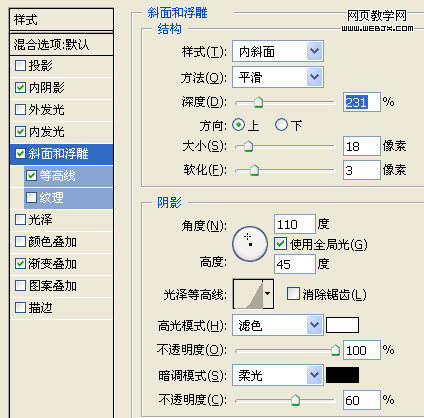The image size is (424, 418).
Task: Click the 深度 slider handle
Action: [258, 102]
